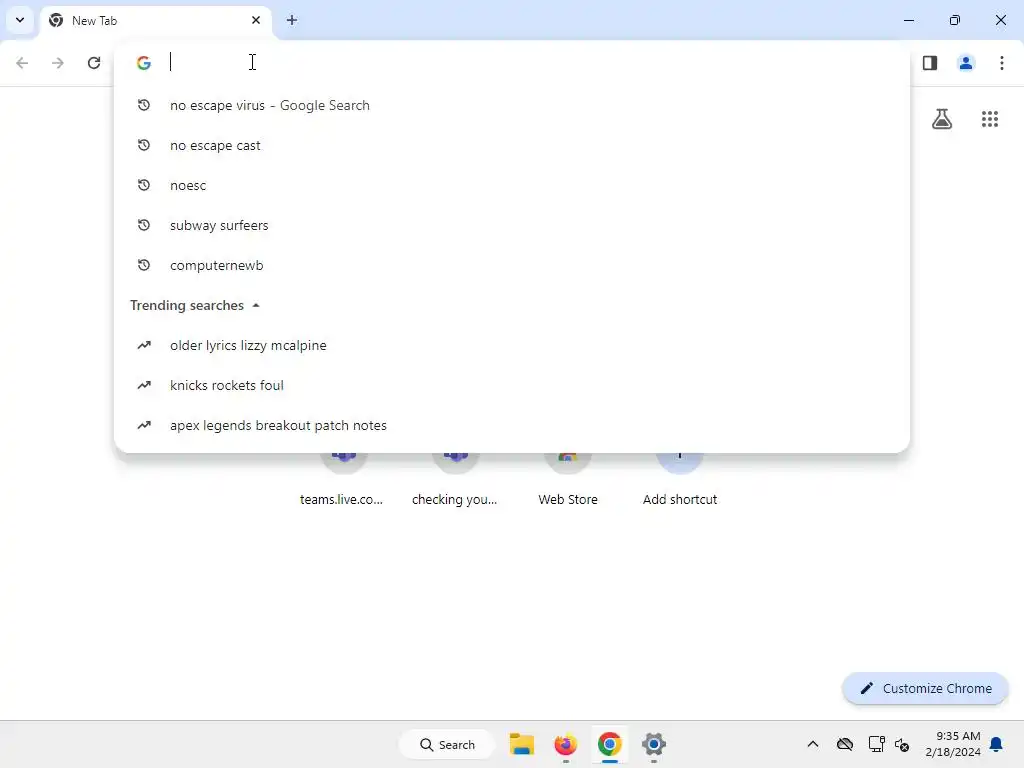
Task: Go back with the back arrow
Action: coord(22,63)
